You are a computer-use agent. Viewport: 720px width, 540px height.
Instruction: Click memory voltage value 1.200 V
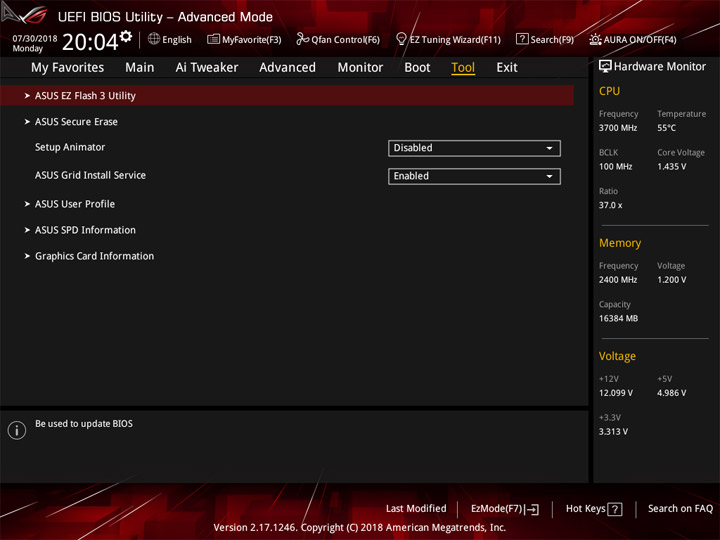pos(672,280)
